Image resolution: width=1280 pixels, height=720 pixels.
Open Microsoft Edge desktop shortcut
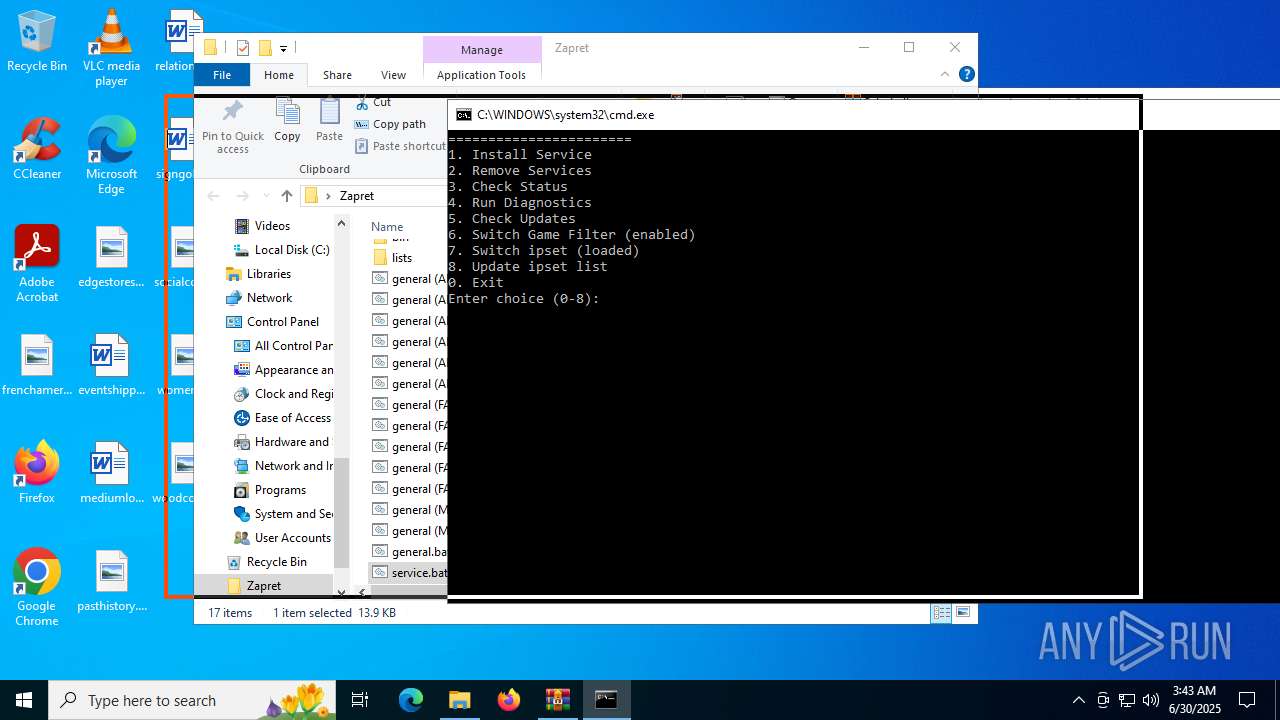[111, 155]
